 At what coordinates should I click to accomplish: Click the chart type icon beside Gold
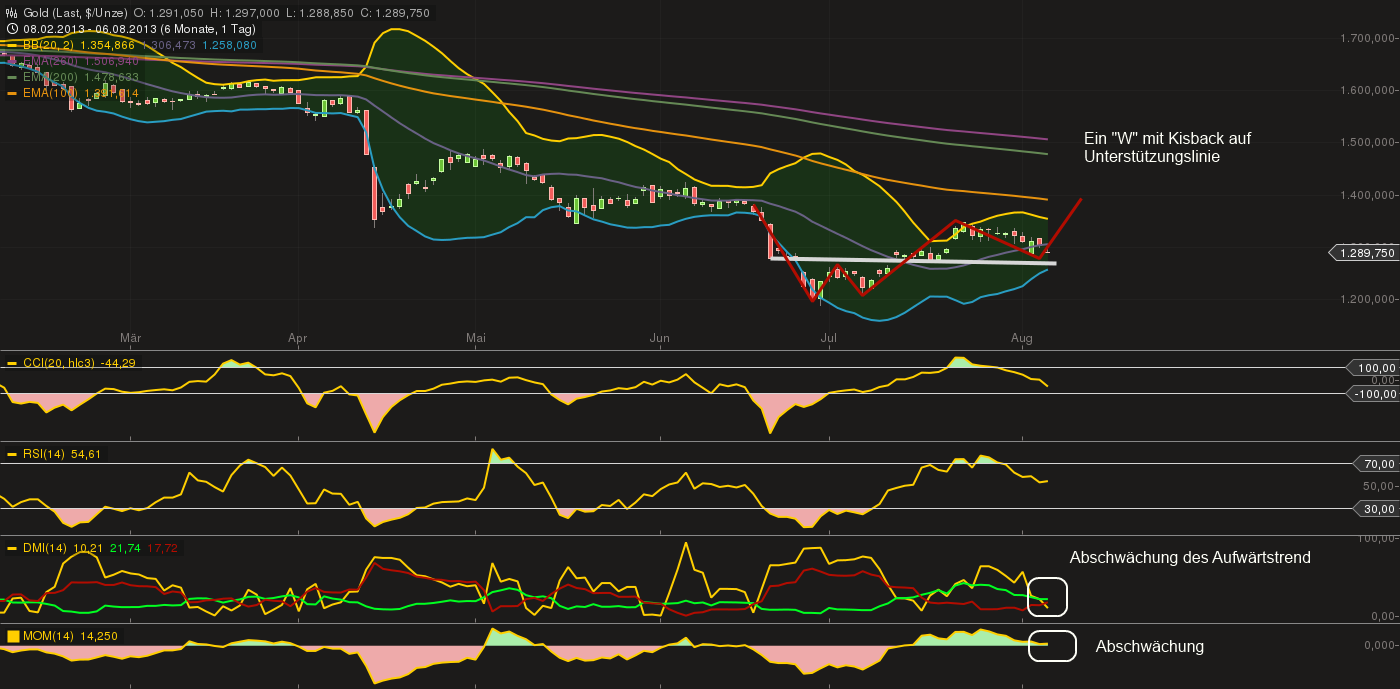pyautogui.click(x=12, y=13)
